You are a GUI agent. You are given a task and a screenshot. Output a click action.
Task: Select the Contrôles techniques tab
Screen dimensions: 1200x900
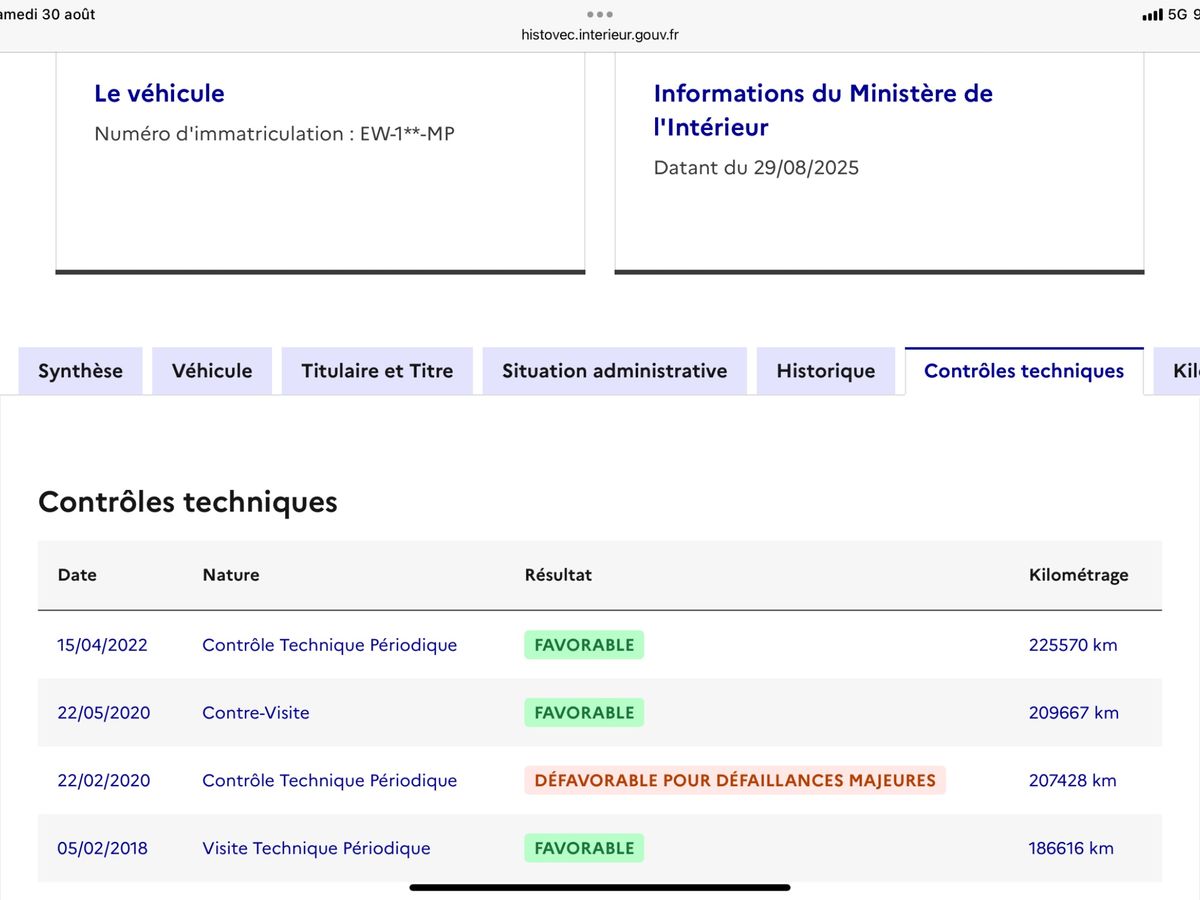click(x=1023, y=371)
